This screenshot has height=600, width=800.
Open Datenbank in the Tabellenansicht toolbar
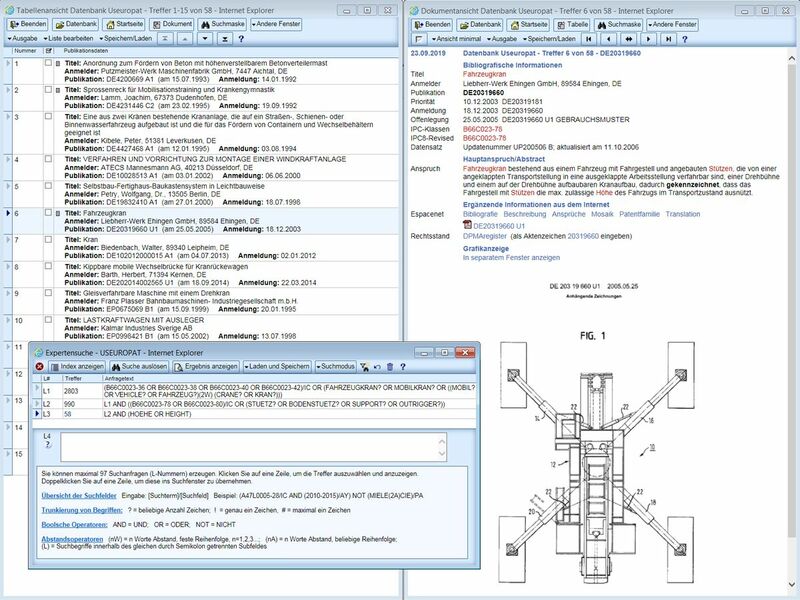tap(76, 24)
